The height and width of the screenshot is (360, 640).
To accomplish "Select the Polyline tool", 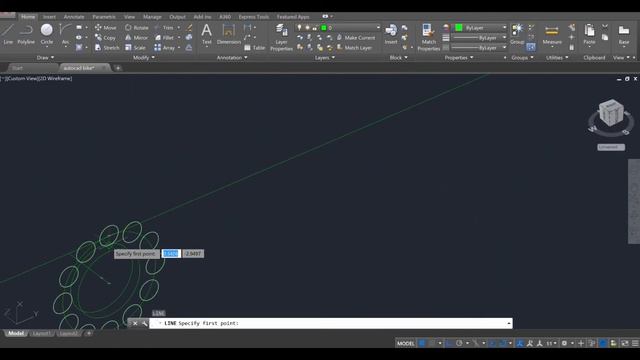I will coord(26,33).
